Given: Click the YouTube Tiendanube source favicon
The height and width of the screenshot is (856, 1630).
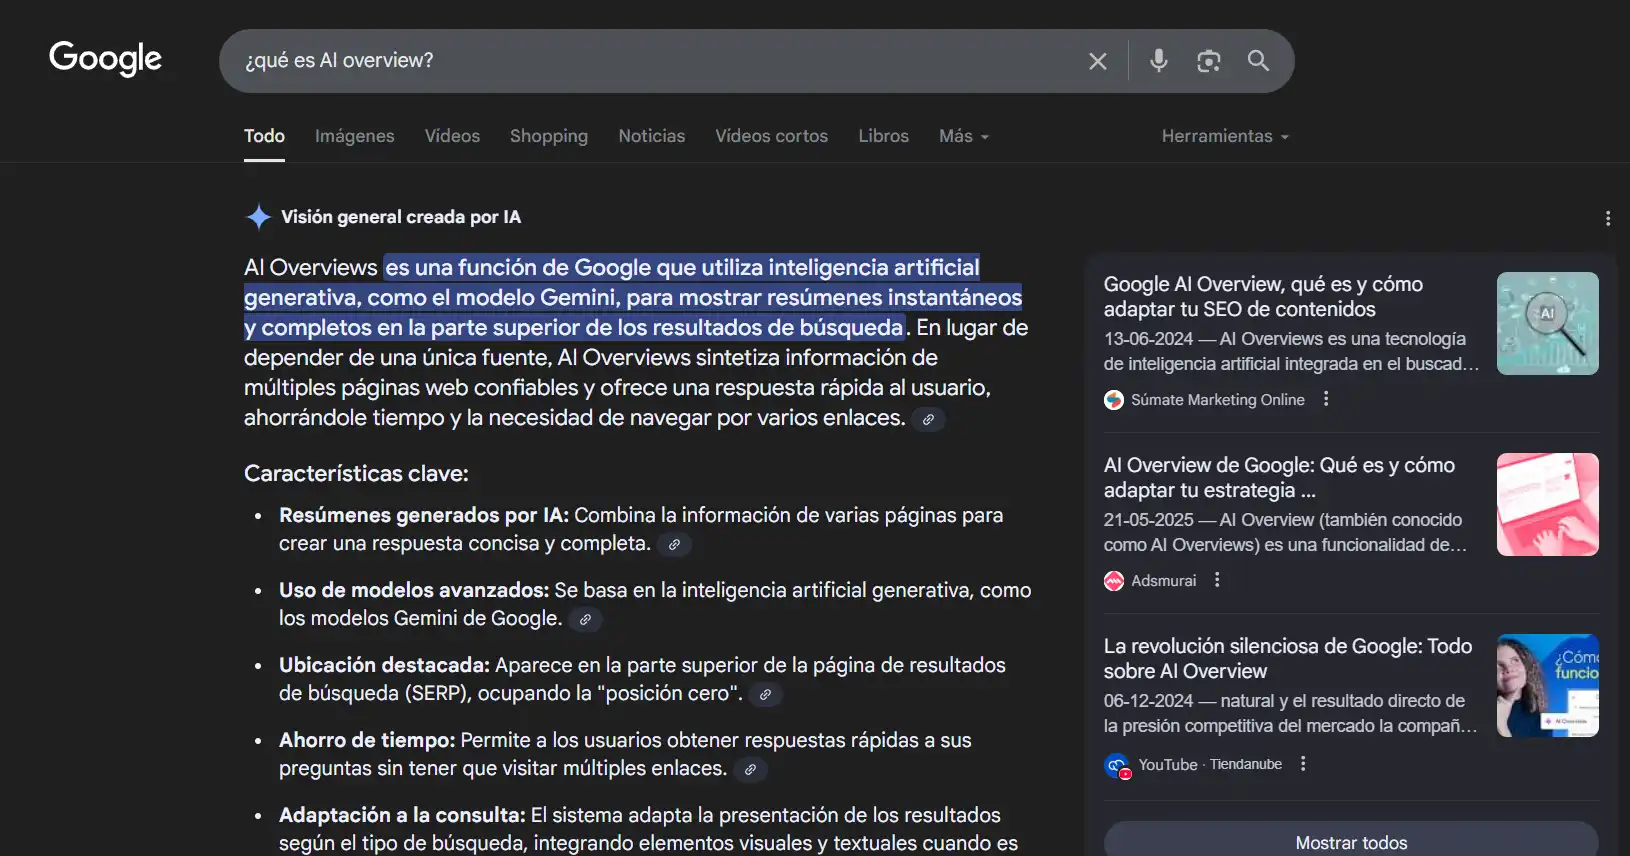Looking at the screenshot, I should (x=1117, y=766).
